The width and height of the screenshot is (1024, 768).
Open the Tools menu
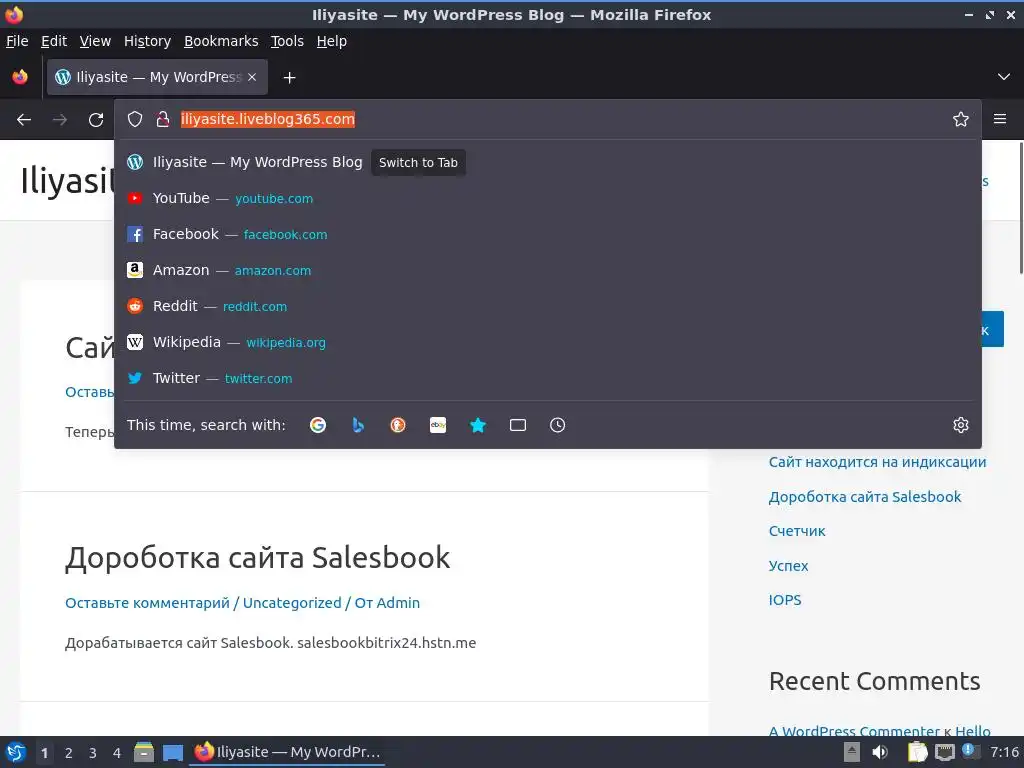coord(287,41)
